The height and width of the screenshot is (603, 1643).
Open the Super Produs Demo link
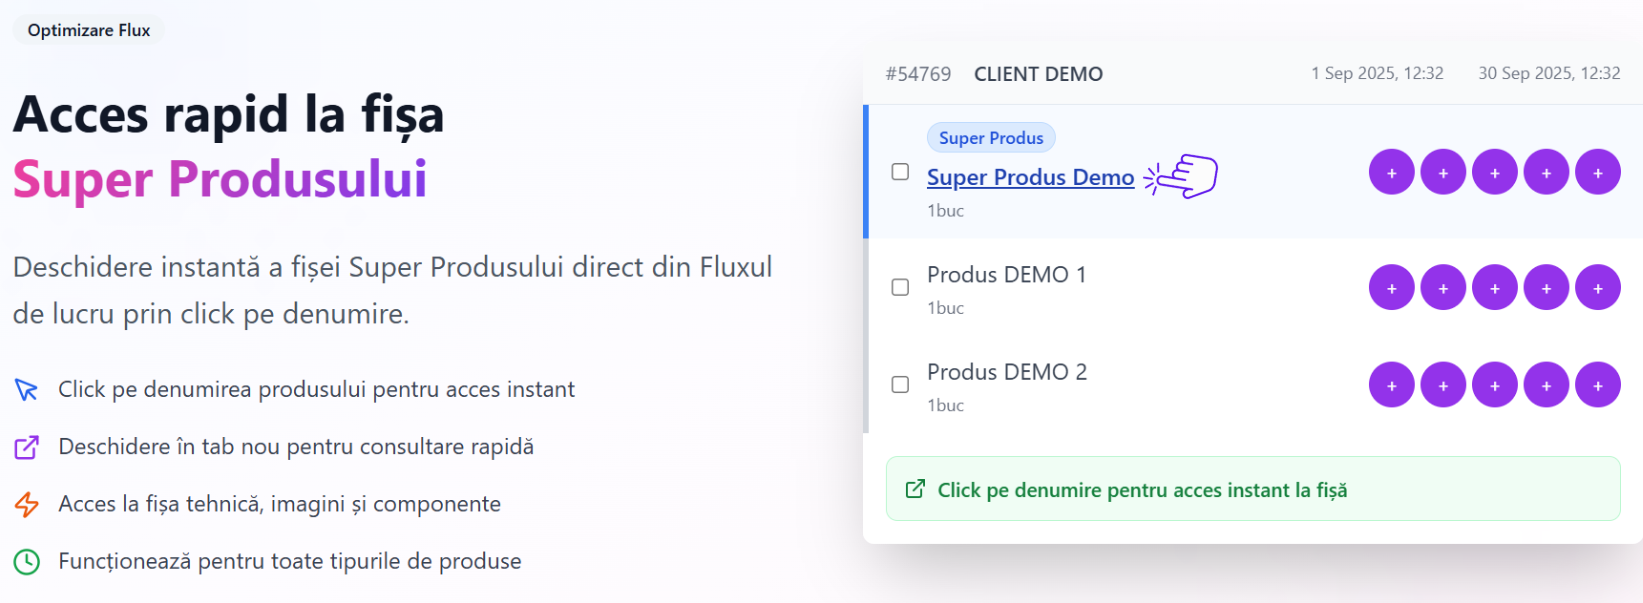coord(1030,177)
